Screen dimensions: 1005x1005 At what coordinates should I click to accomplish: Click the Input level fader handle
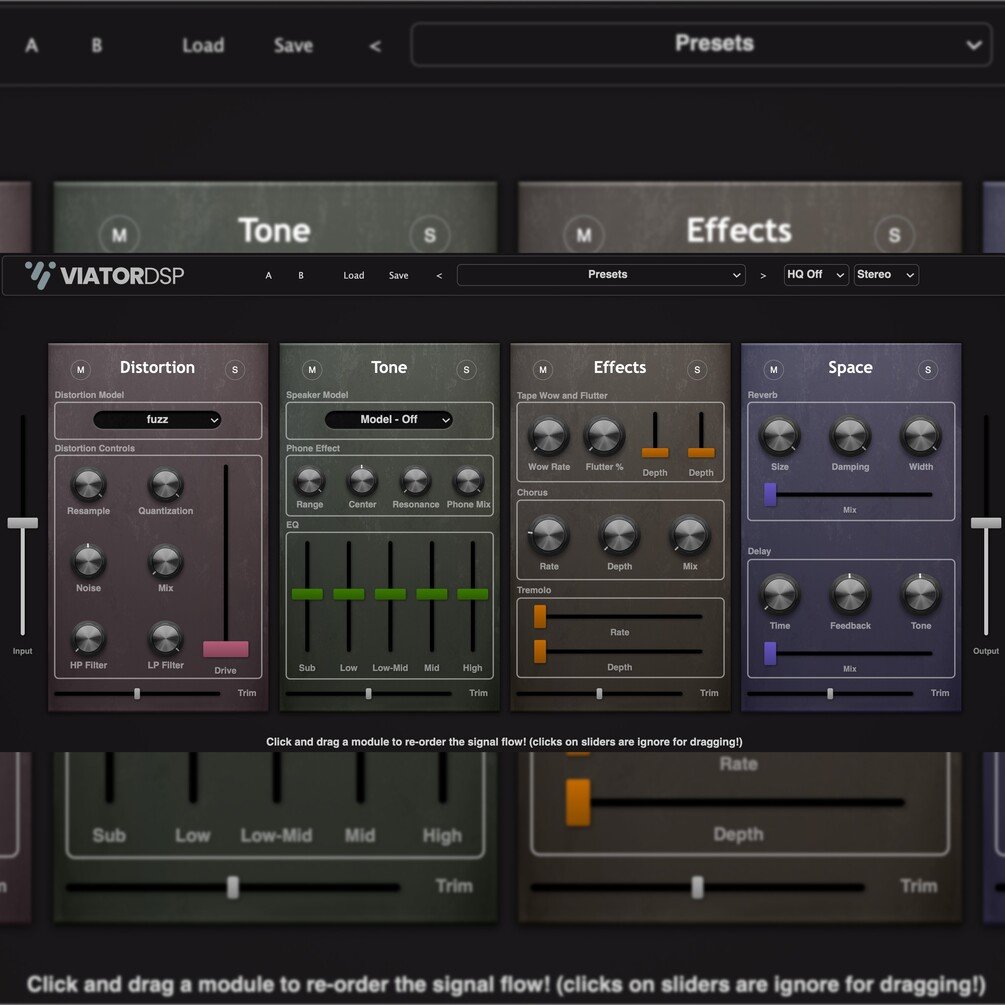point(22,524)
